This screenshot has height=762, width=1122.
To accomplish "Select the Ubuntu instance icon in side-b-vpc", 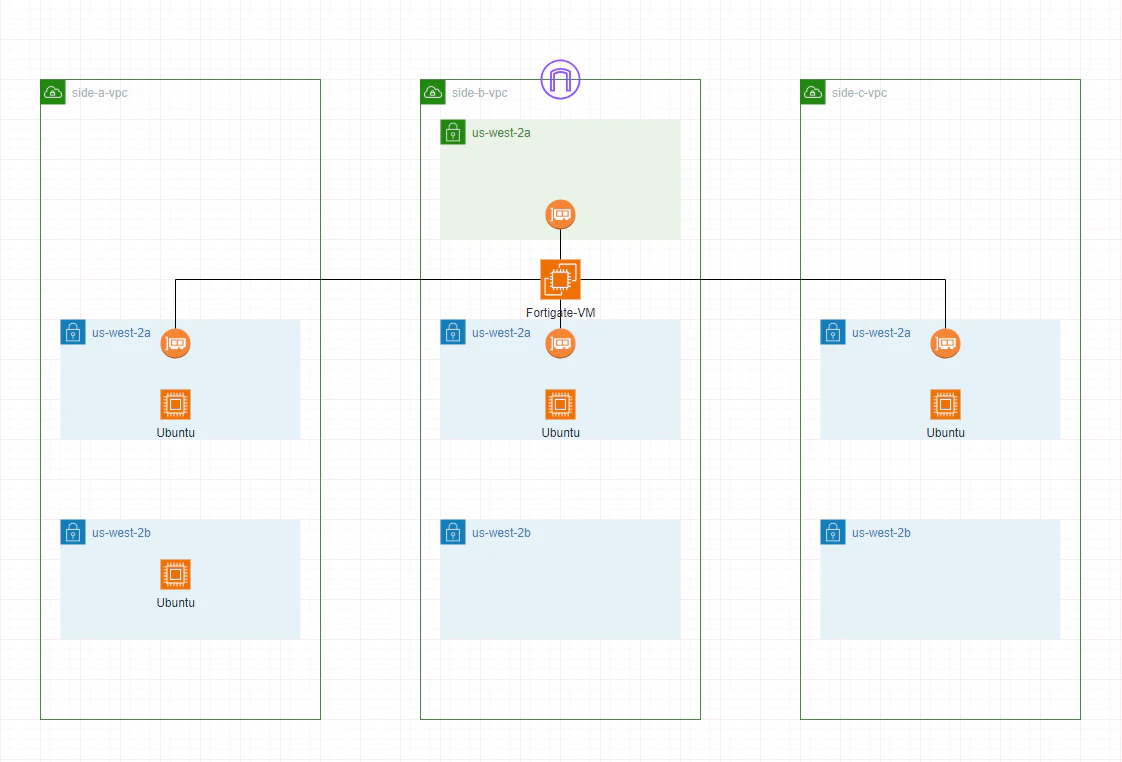I will tap(560, 404).
